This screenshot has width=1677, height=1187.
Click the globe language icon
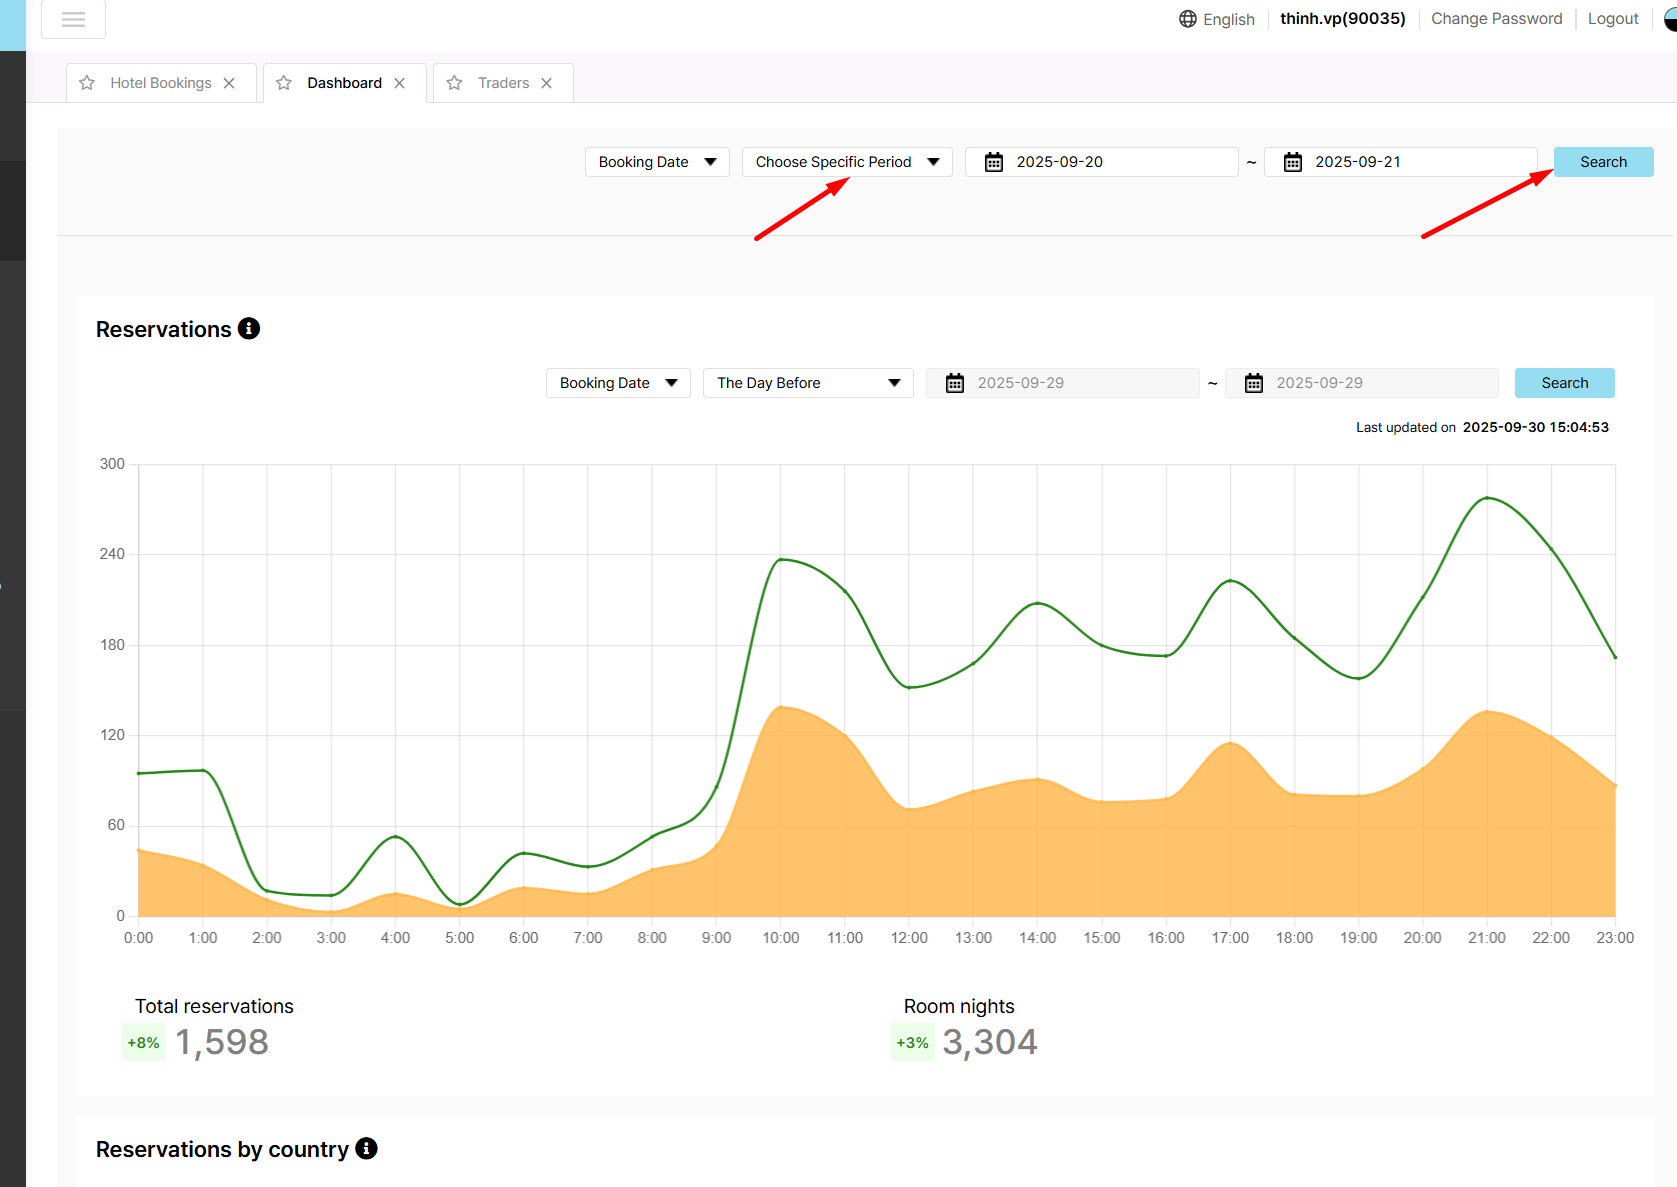click(x=1187, y=19)
